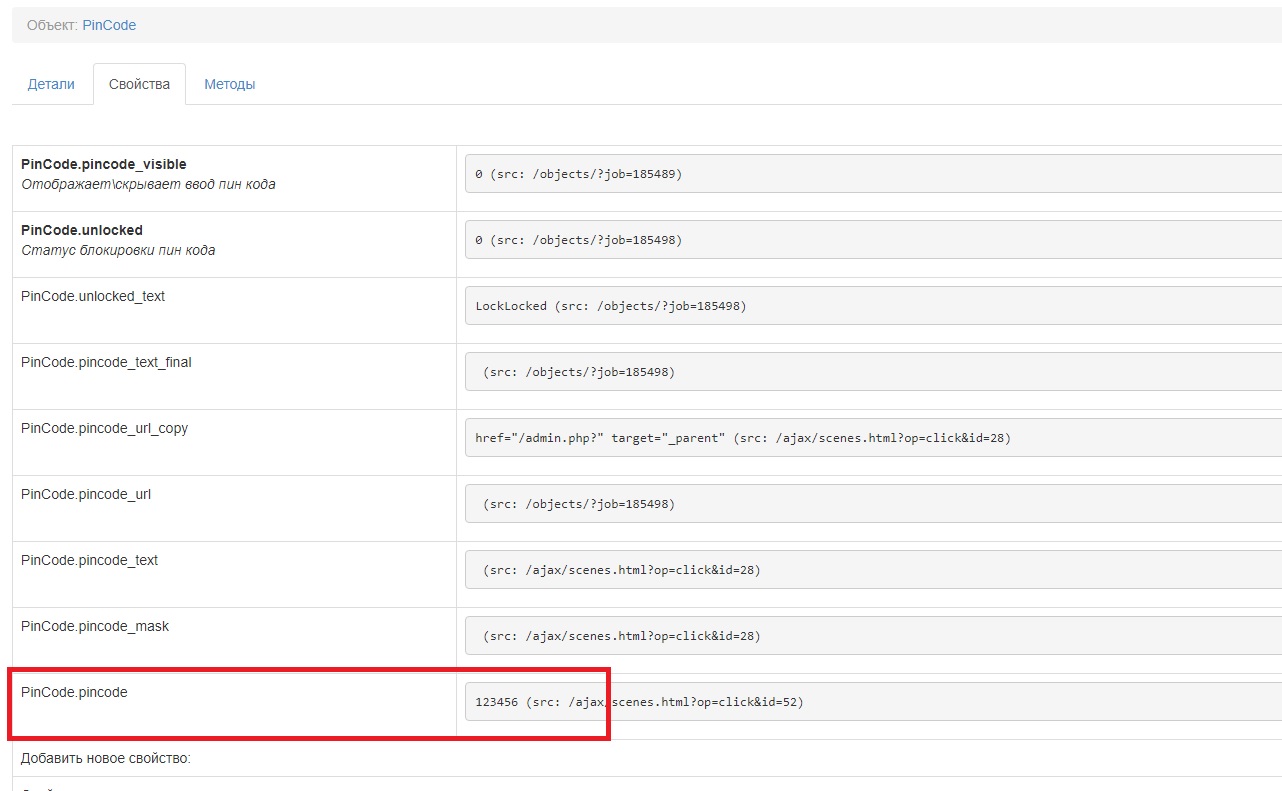The image size is (1282, 791).
Task: Click the Добавить новое свойство heading
Action: coord(105,759)
